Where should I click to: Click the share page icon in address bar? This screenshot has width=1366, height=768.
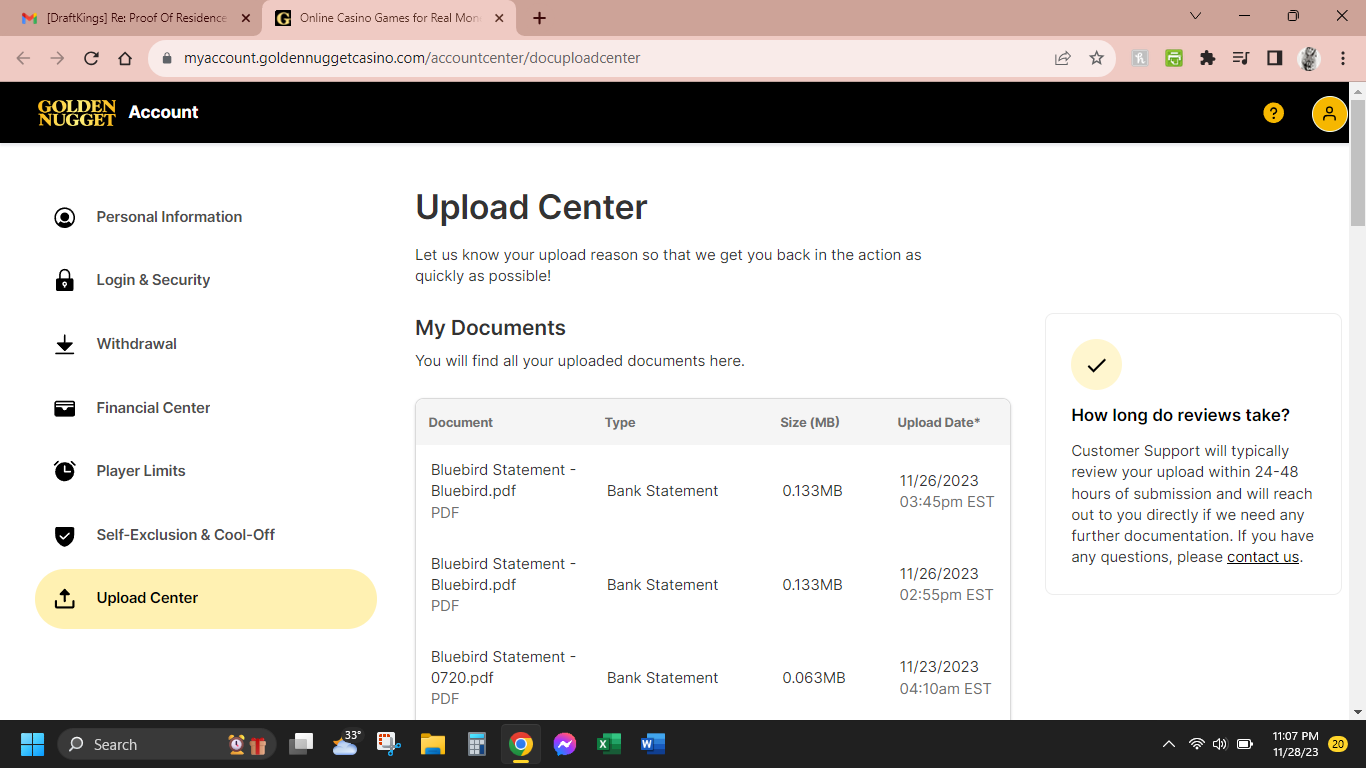[x=1062, y=58]
